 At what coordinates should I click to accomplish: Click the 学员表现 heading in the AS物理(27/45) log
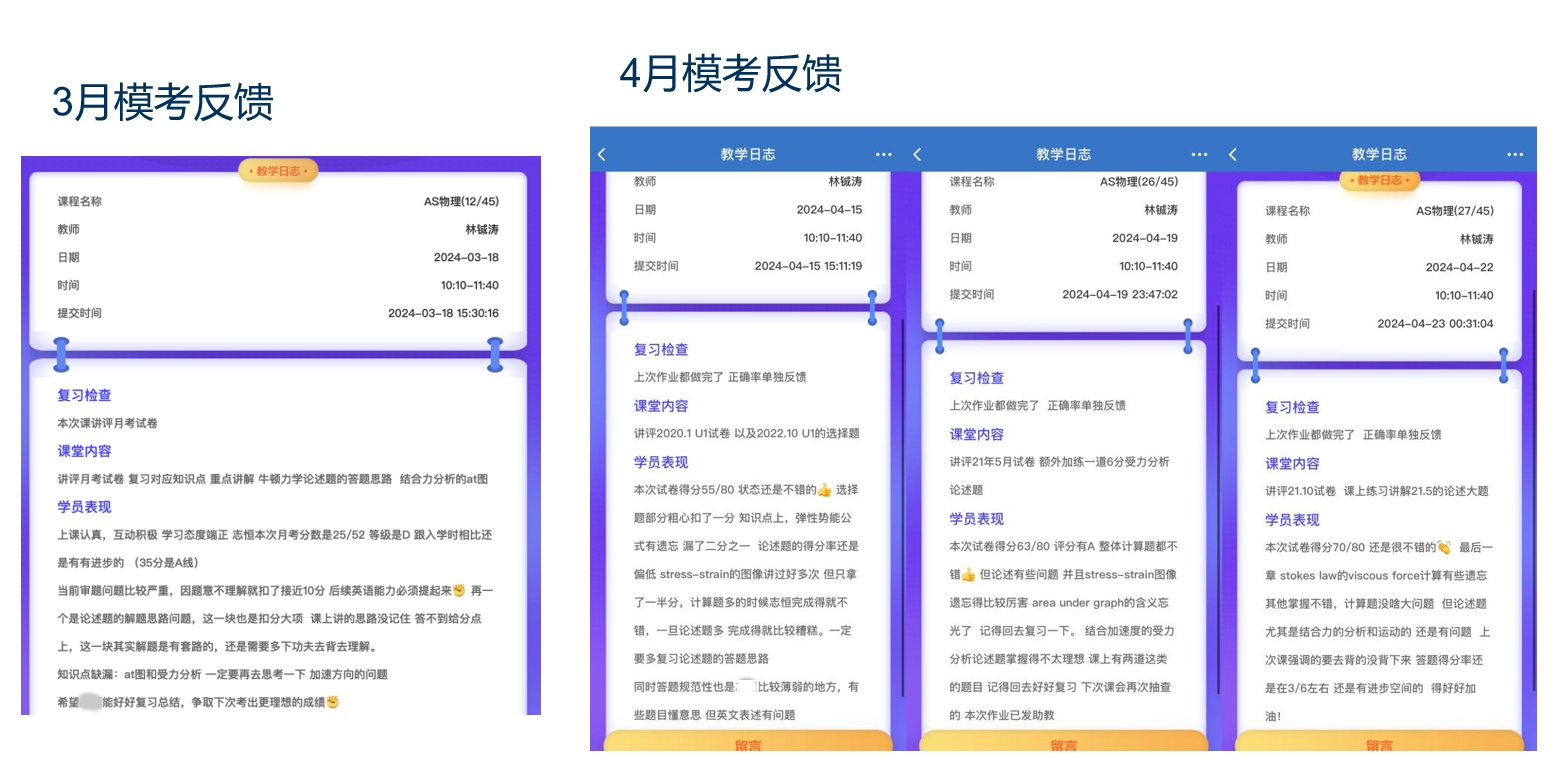point(1292,519)
